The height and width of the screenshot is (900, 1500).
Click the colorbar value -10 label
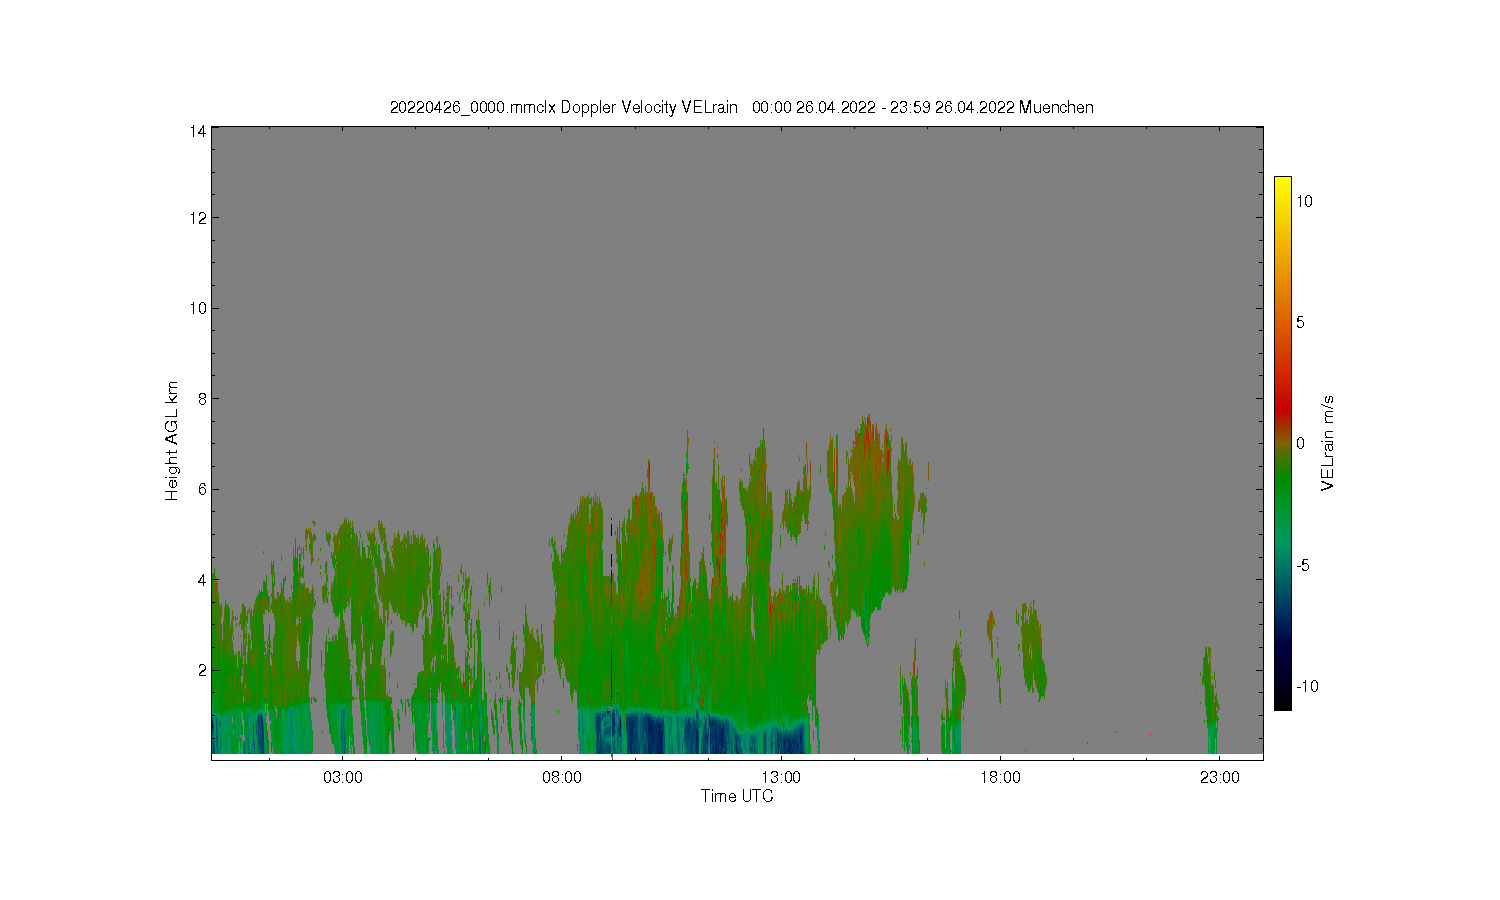tap(1307, 686)
